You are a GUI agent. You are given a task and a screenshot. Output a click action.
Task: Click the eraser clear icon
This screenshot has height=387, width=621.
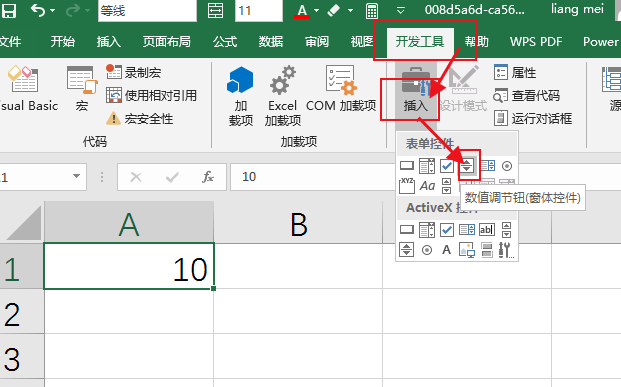(x=333, y=10)
